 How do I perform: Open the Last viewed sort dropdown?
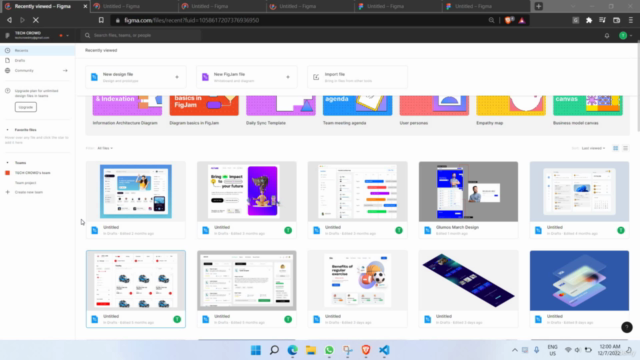[x=593, y=149]
